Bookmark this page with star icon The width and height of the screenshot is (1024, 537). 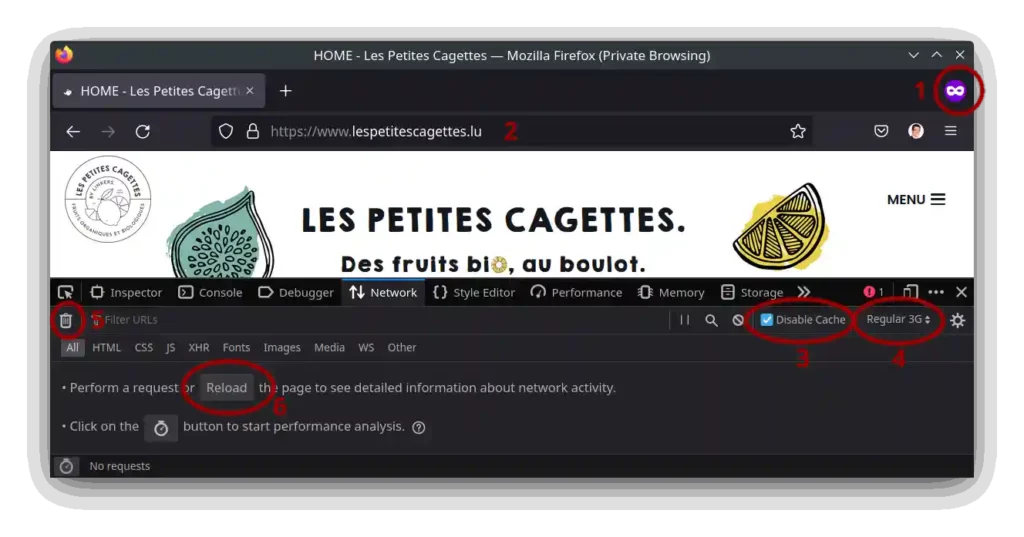[x=798, y=131]
